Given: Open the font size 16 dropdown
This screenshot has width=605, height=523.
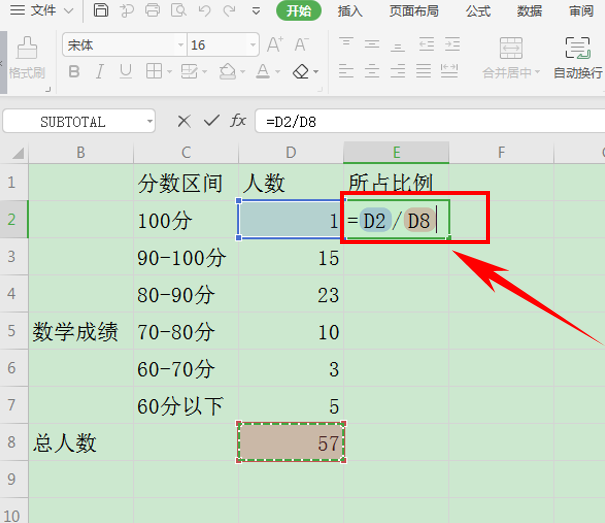Looking at the screenshot, I should click(x=253, y=45).
